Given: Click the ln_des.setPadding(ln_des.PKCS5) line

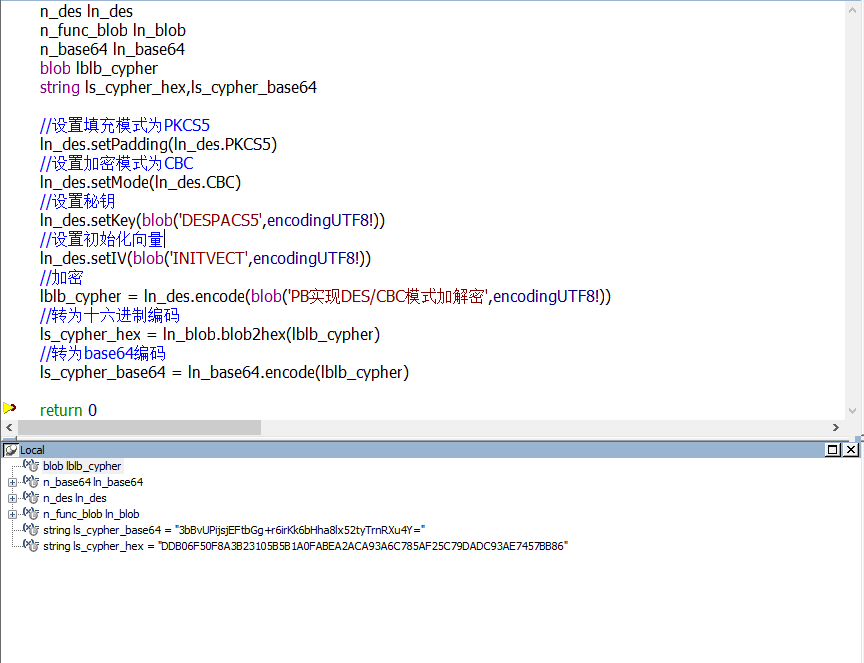Looking at the screenshot, I should click(158, 144).
